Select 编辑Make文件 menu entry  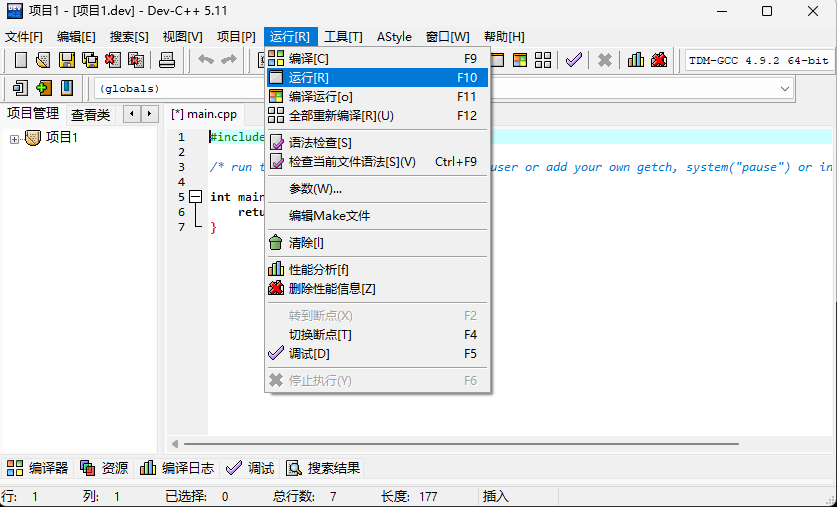click(x=377, y=216)
